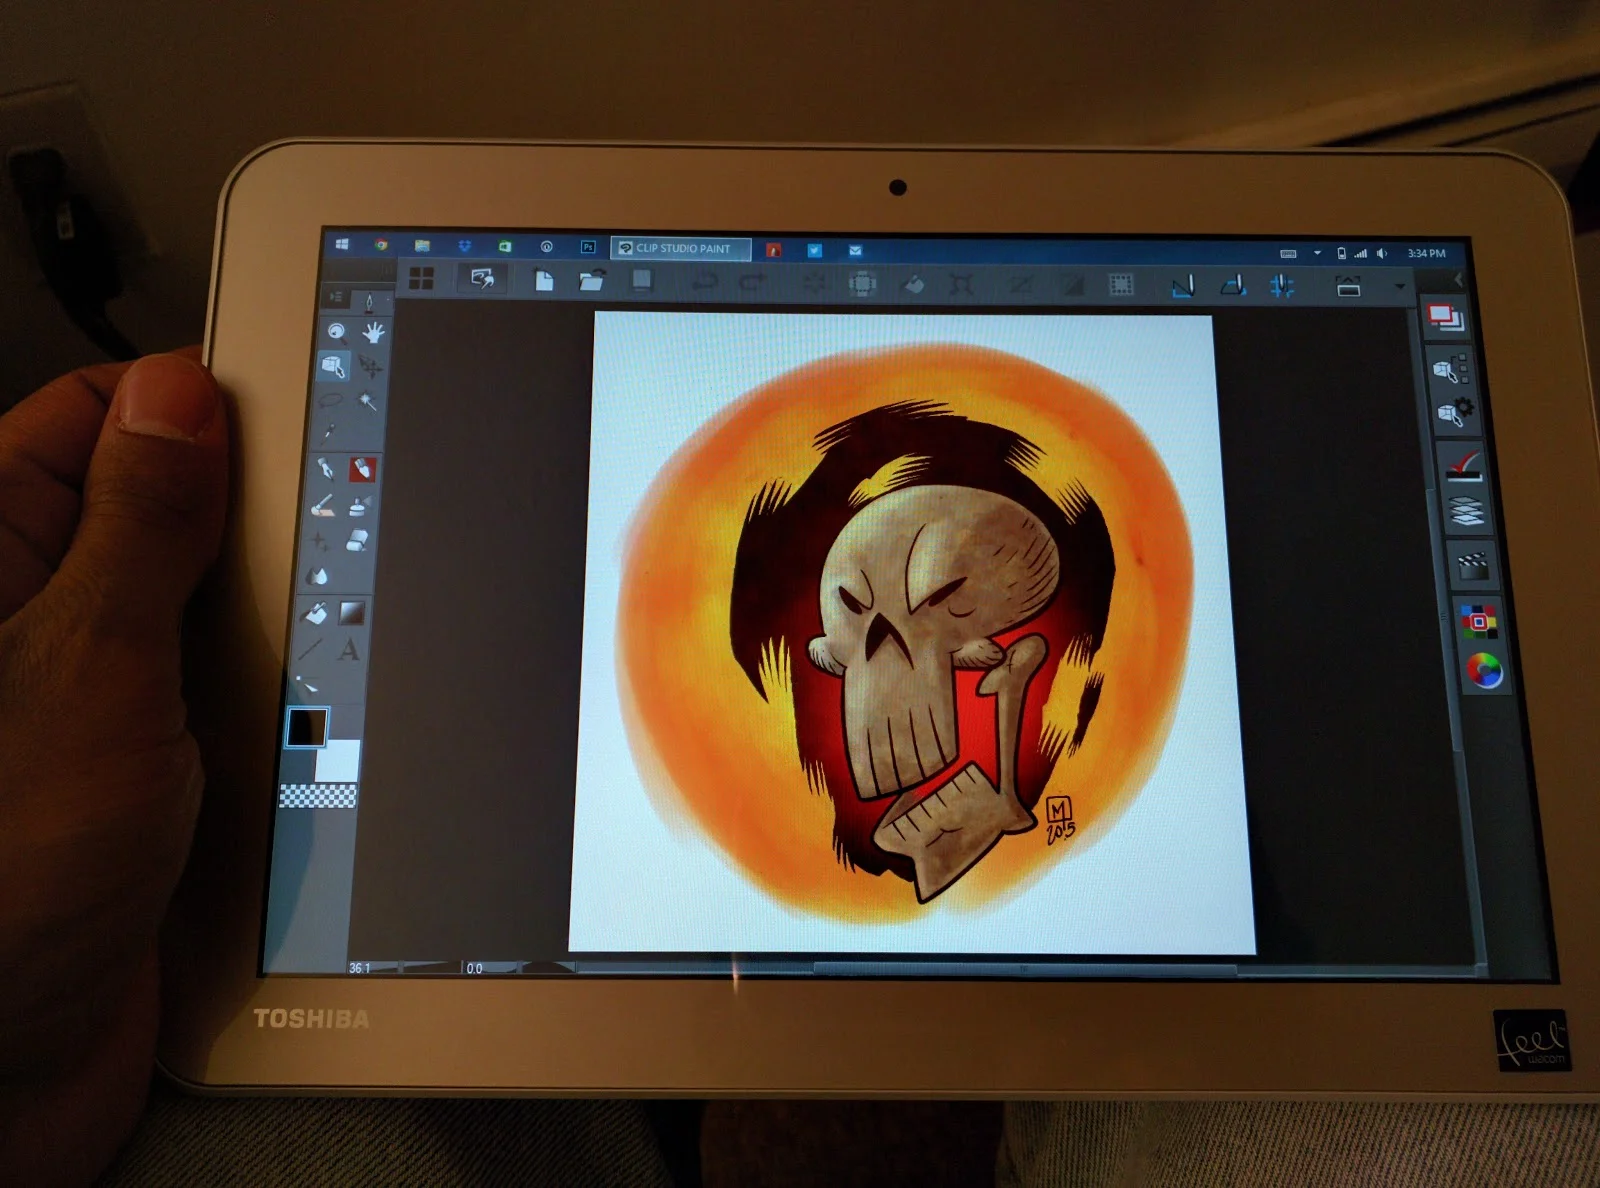The height and width of the screenshot is (1188, 1600).
Task: Select the Blend tool
Action: pos(317,576)
